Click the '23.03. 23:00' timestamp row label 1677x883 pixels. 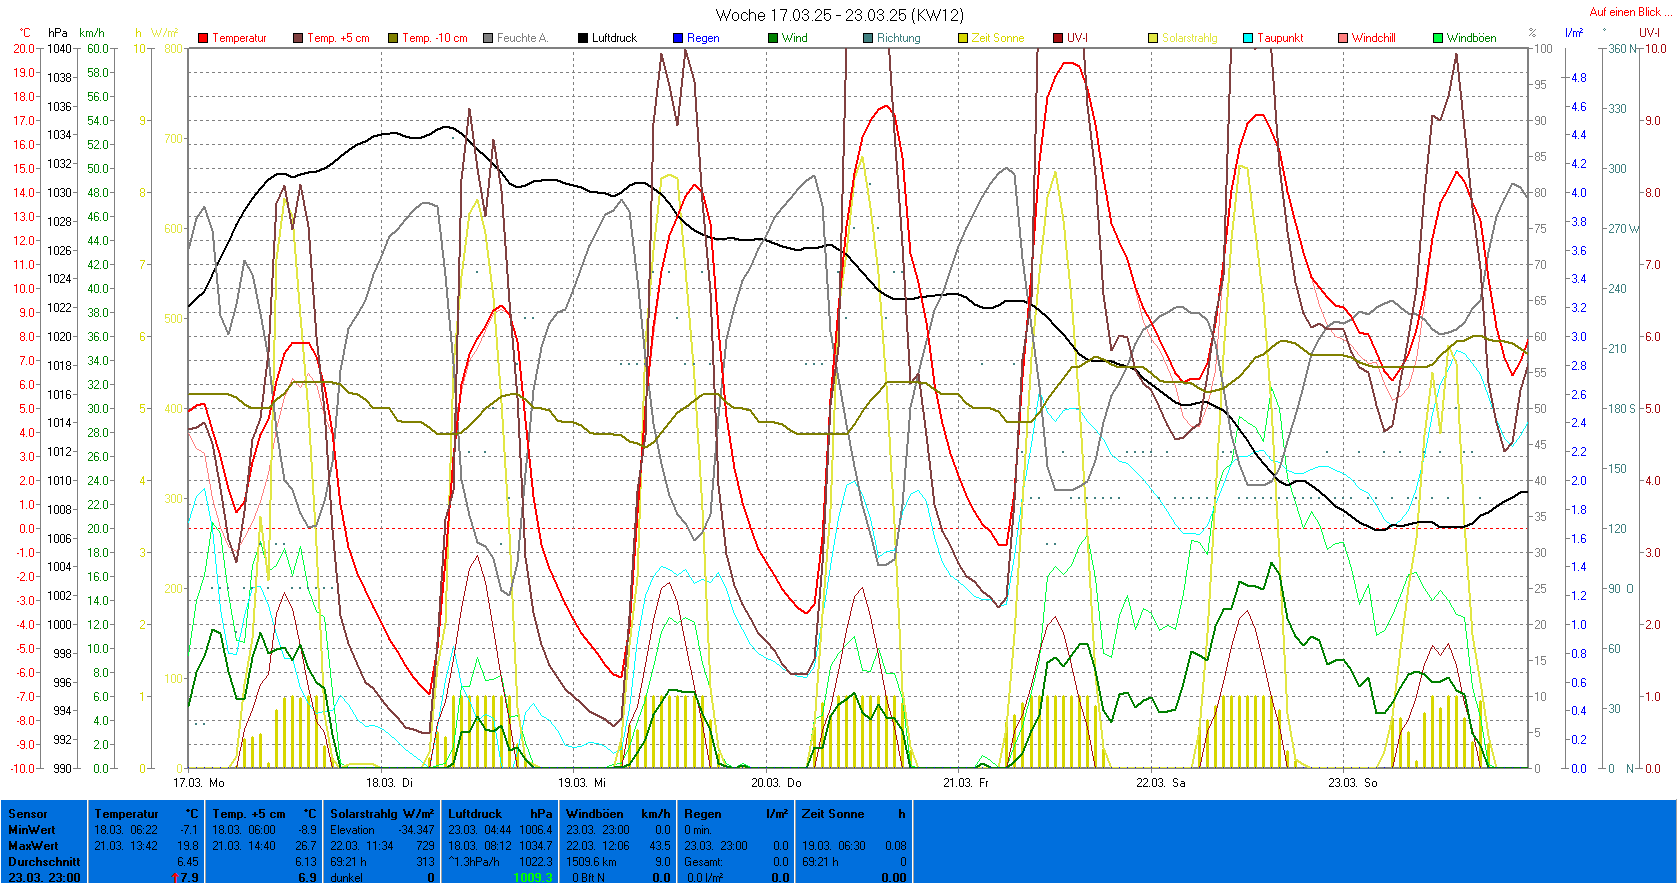click(x=44, y=878)
